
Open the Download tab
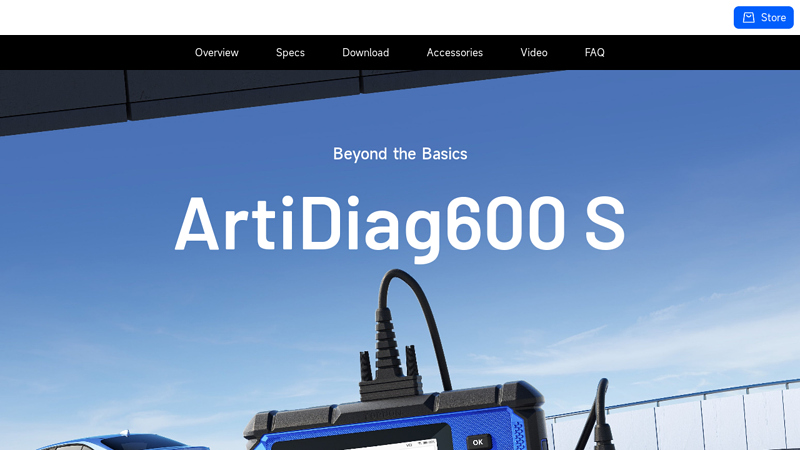click(x=365, y=53)
